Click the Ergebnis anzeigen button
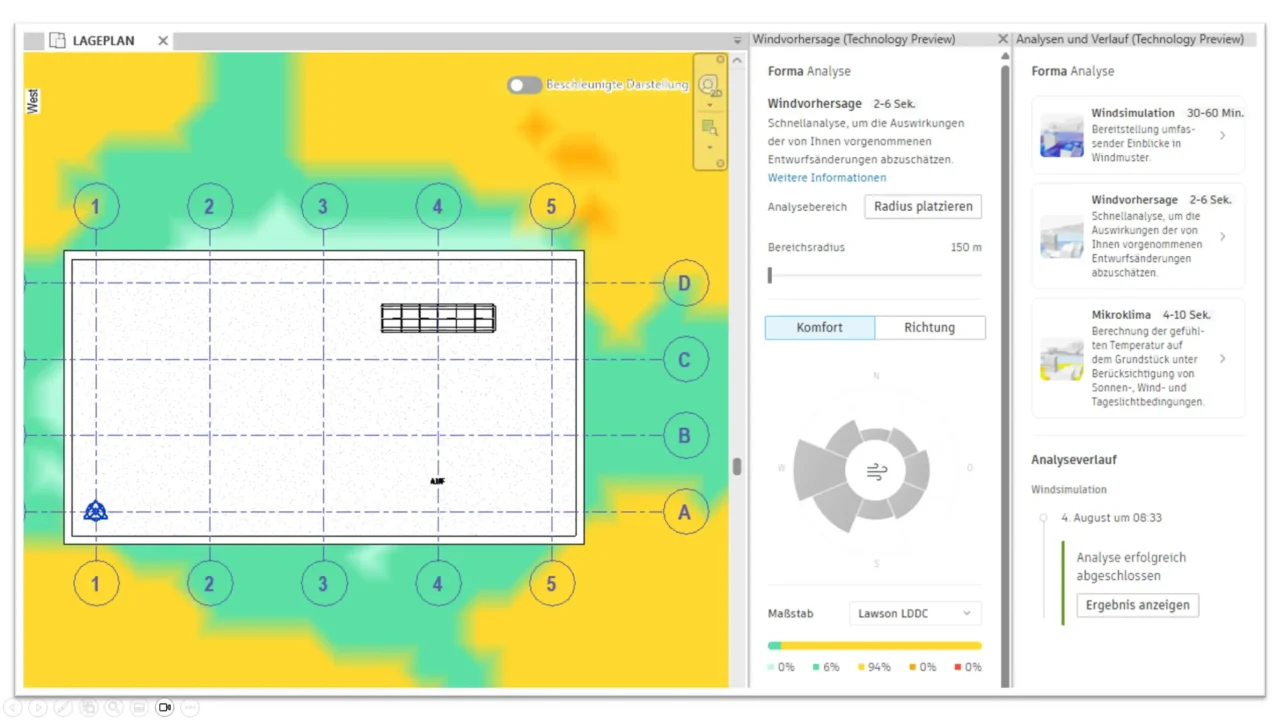This screenshot has height=720, width=1280. 1137,605
